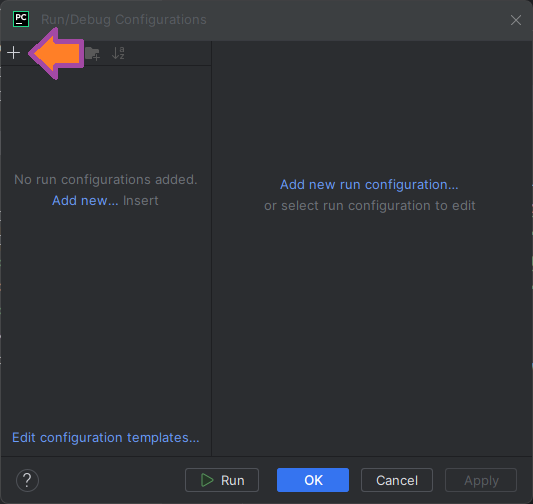Image resolution: width=533 pixels, height=504 pixels.
Task: Open Edit configuration templates...
Action: point(106,437)
